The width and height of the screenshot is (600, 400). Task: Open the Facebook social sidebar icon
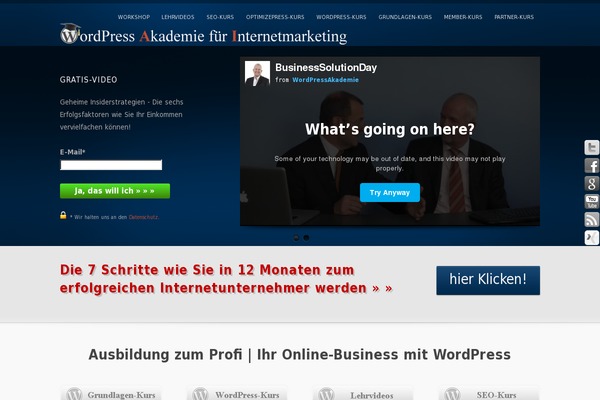[592, 166]
